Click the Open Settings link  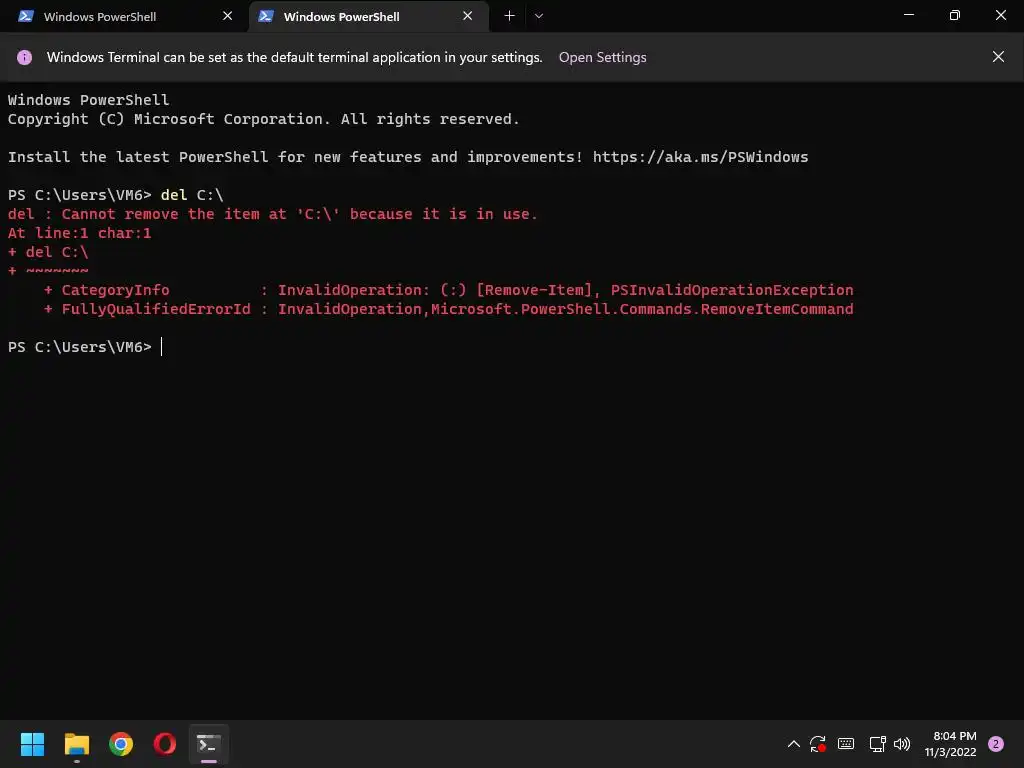(603, 57)
